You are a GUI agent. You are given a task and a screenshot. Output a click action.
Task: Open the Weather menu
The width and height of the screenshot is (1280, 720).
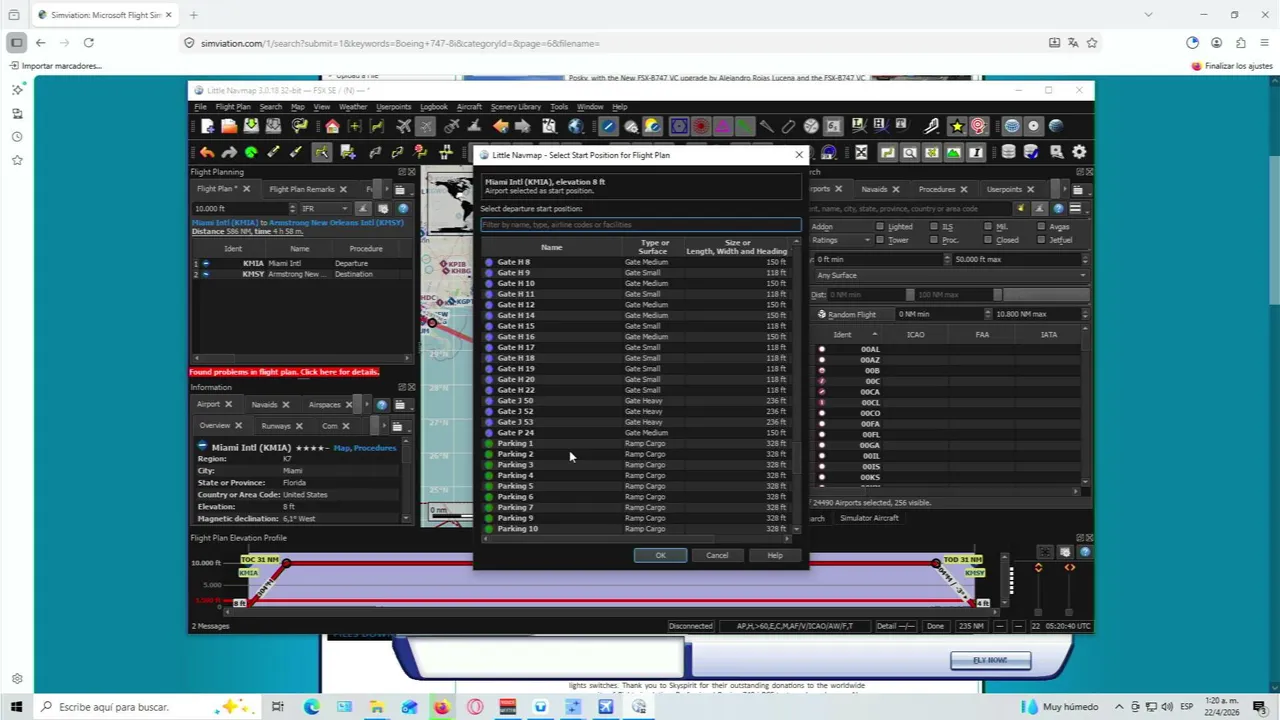tap(353, 107)
